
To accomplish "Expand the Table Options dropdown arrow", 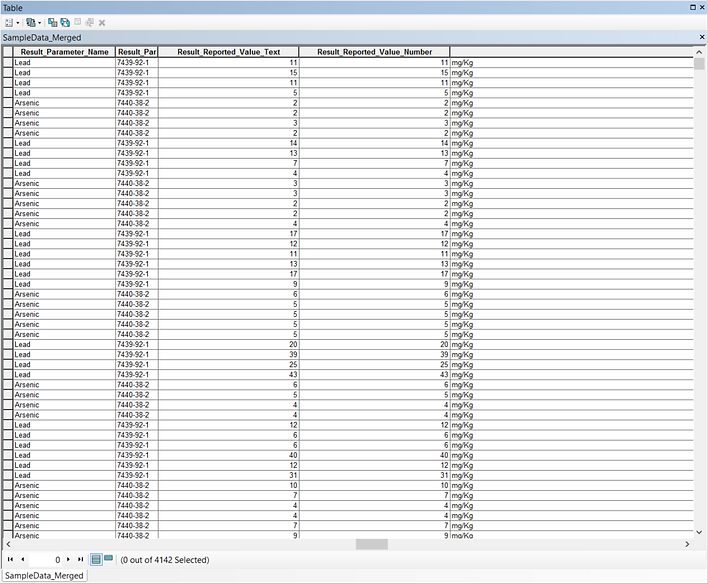I will pyautogui.click(x=18, y=23).
